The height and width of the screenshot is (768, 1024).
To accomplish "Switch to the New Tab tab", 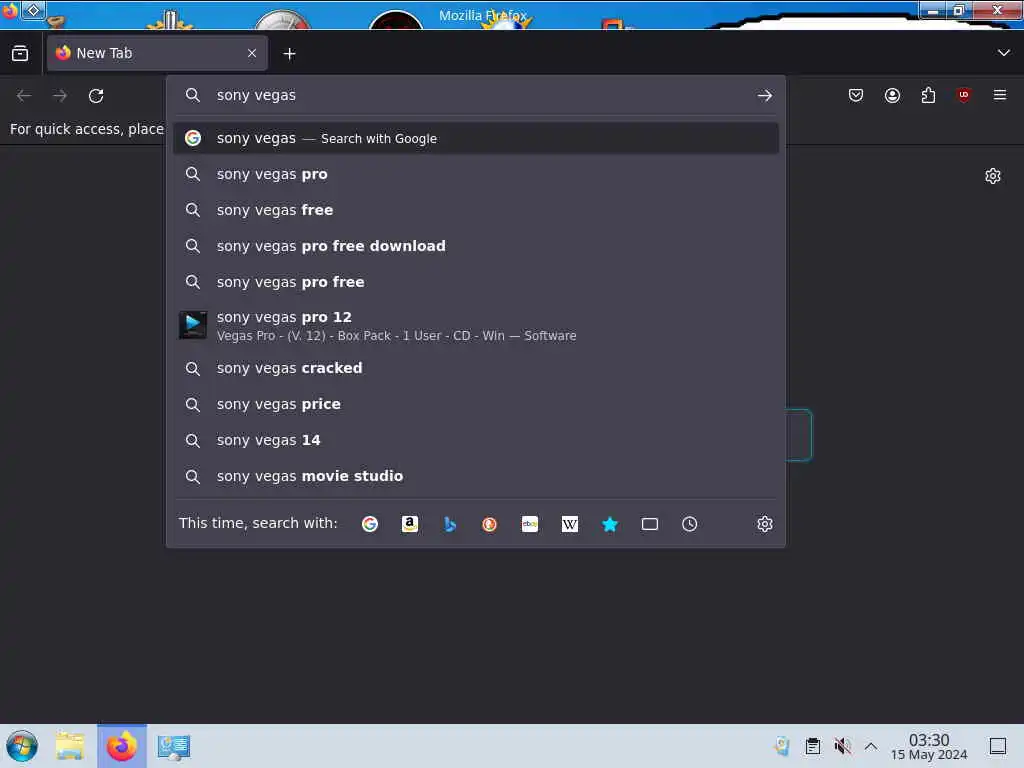I will pos(157,53).
